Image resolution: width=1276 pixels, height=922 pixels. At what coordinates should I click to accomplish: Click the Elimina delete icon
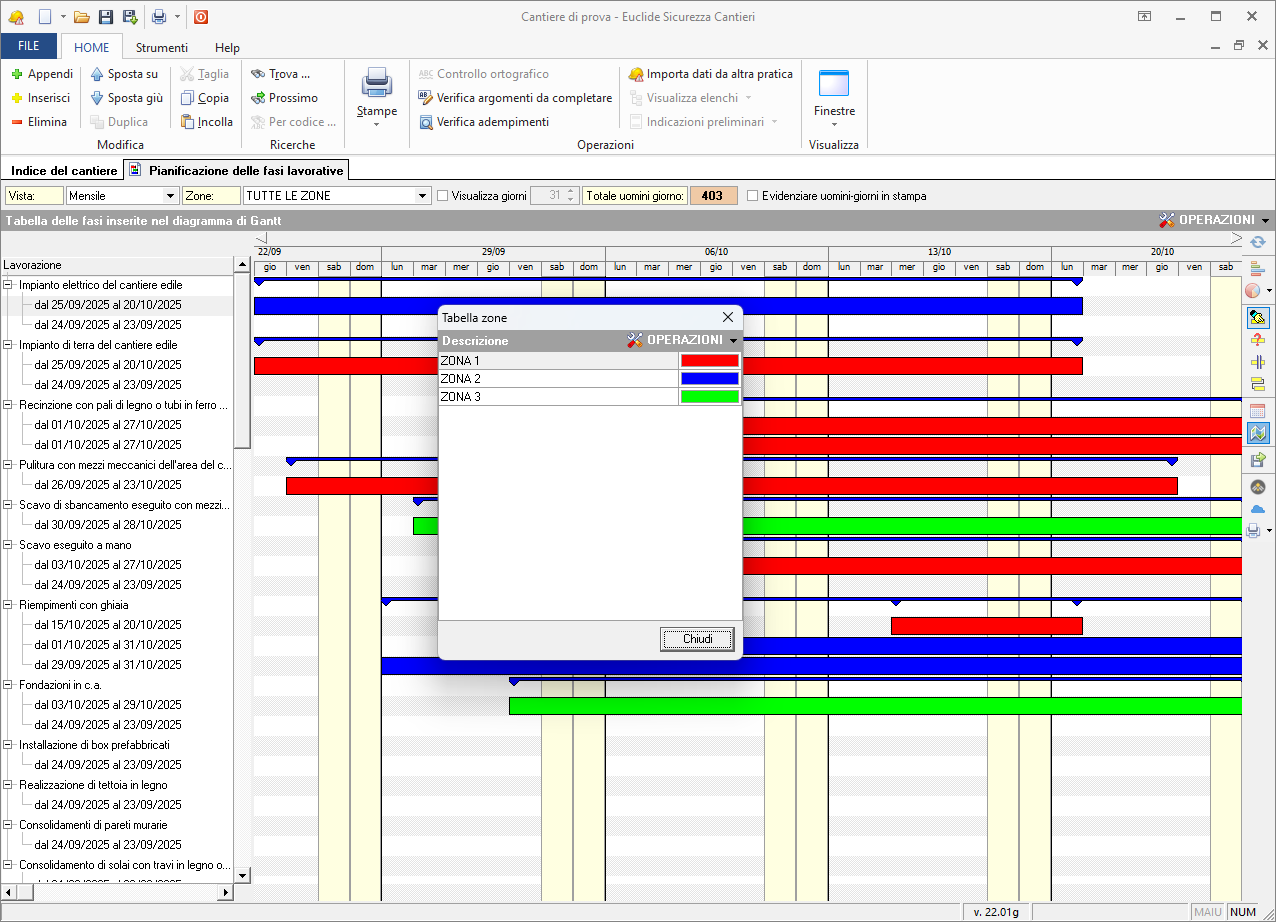point(17,122)
